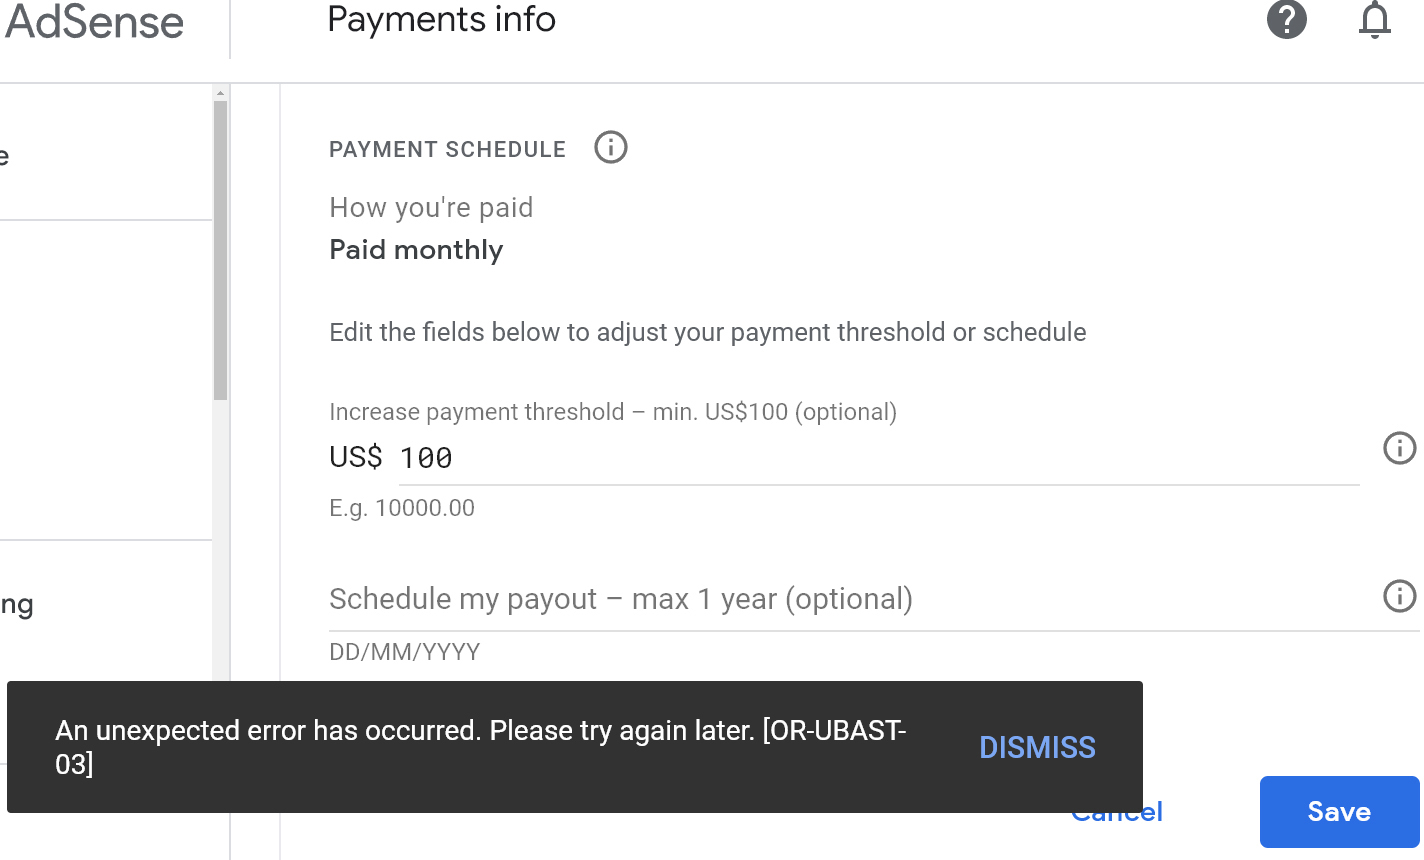The height and width of the screenshot is (860, 1424).
Task: Click the DD/MM/YYYY date format hint
Action: coord(405,652)
